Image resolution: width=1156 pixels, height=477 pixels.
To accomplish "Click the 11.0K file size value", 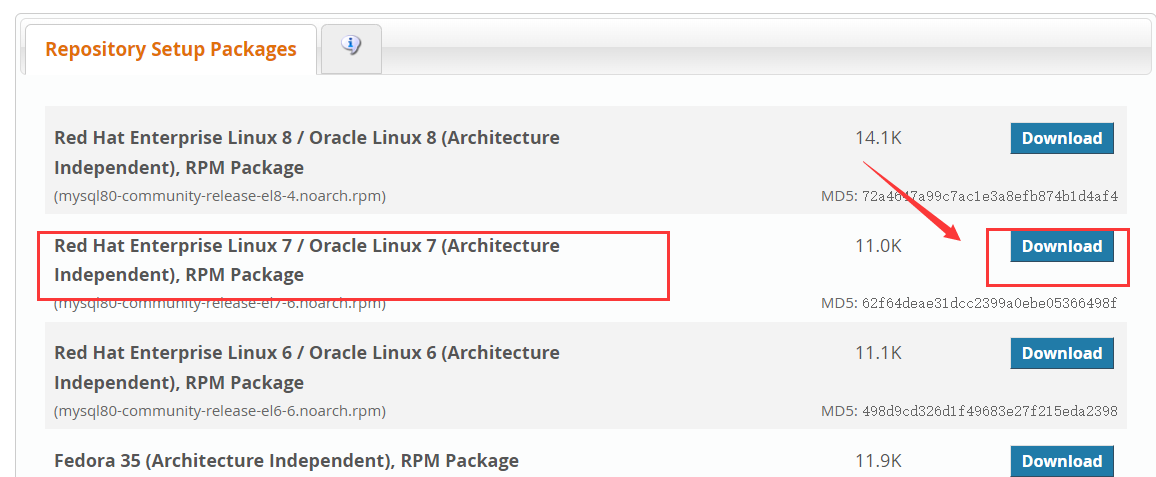I will tap(878, 246).
